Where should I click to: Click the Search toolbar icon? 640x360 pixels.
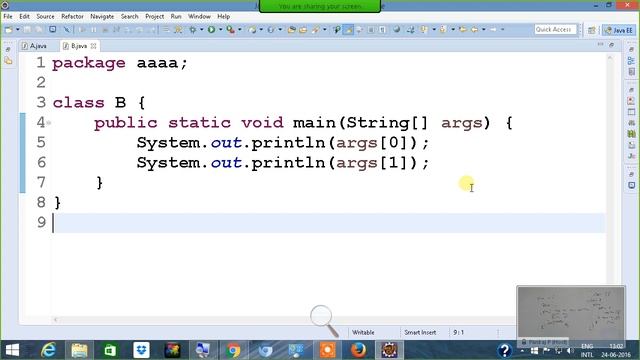coord(316,30)
